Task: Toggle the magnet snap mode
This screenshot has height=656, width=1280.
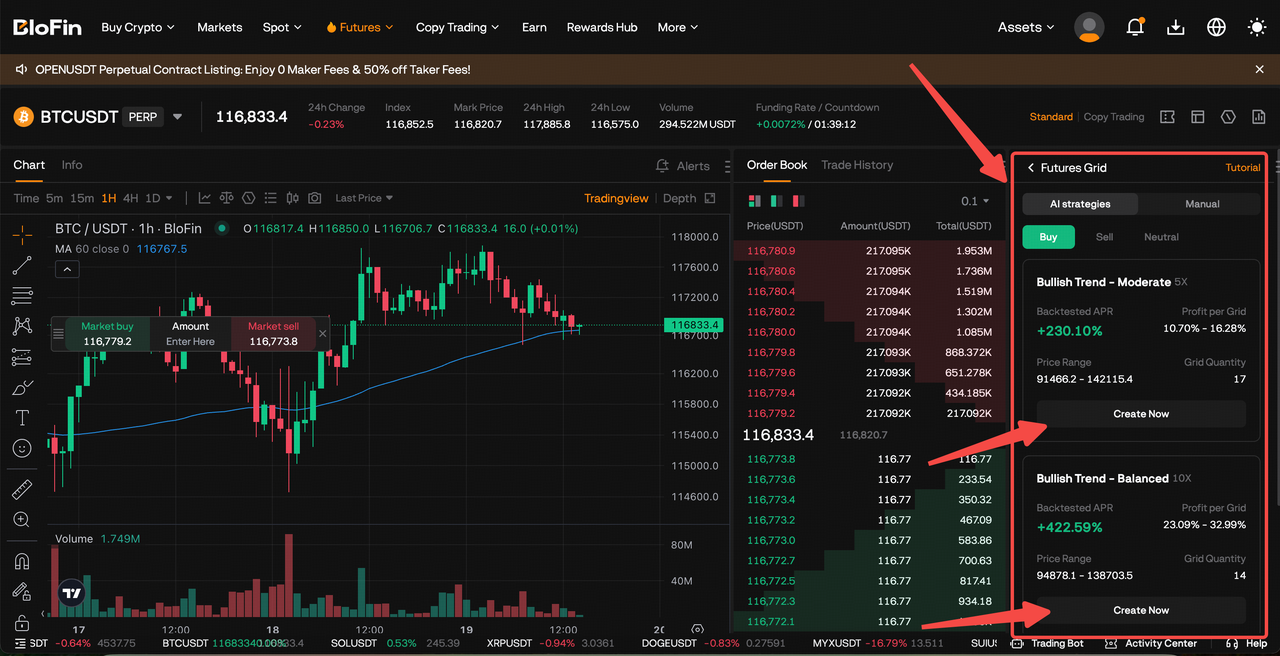Action: coord(22,560)
